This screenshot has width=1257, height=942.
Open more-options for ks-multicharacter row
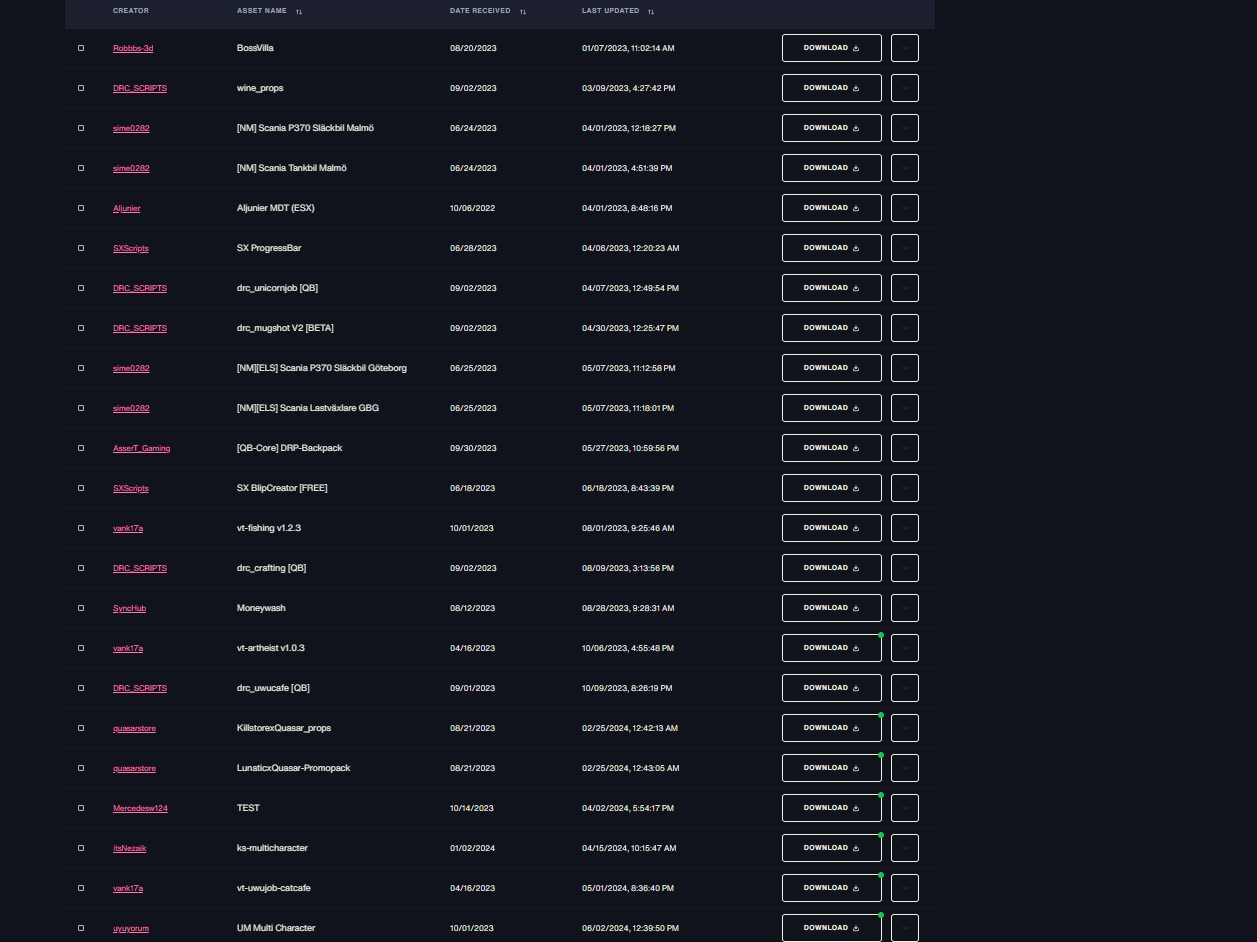point(904,848)
